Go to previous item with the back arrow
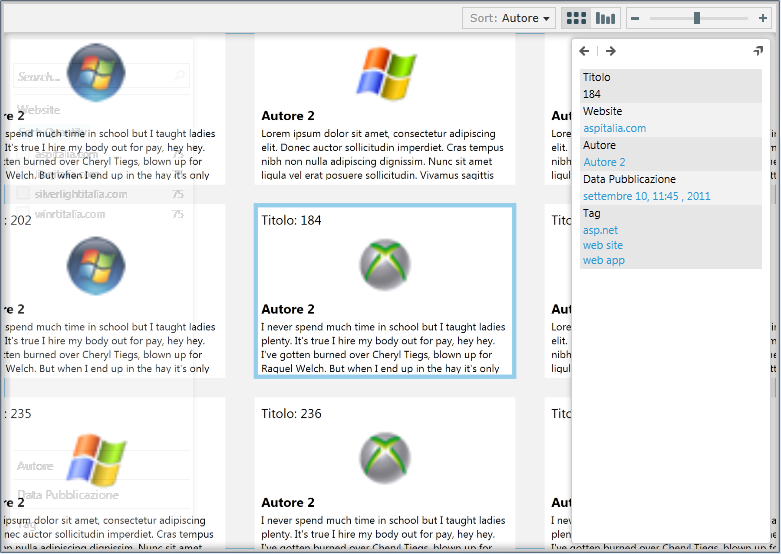The width and height of the screenshot is (781, 554). coord(585,51)
